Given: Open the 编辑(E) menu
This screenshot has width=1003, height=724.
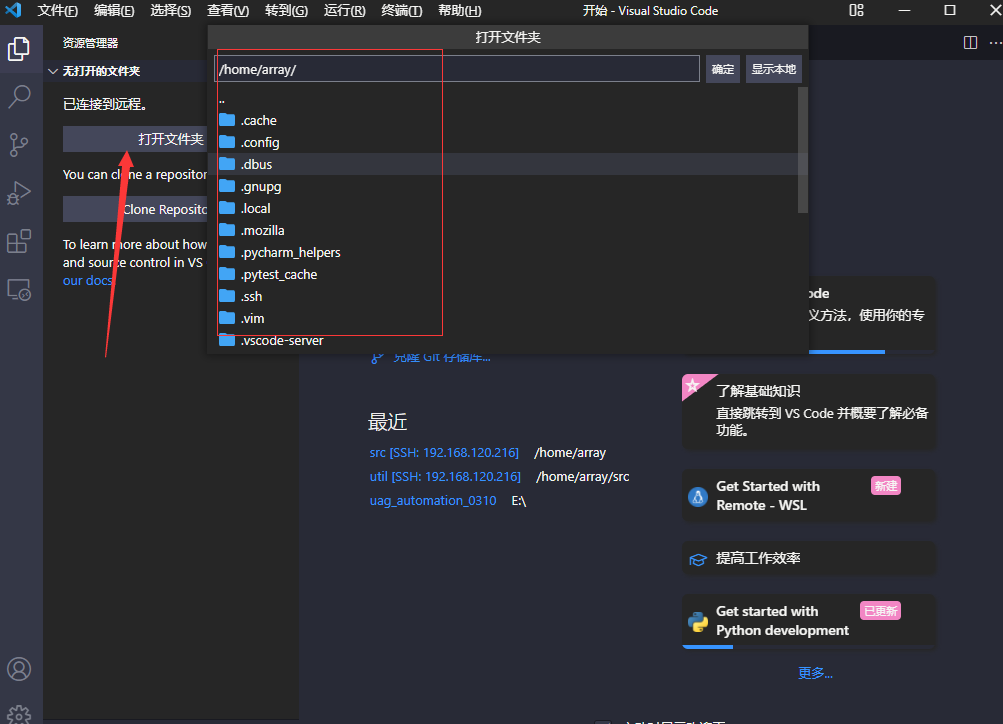Looking at the screenshot, I should (114, 11).
